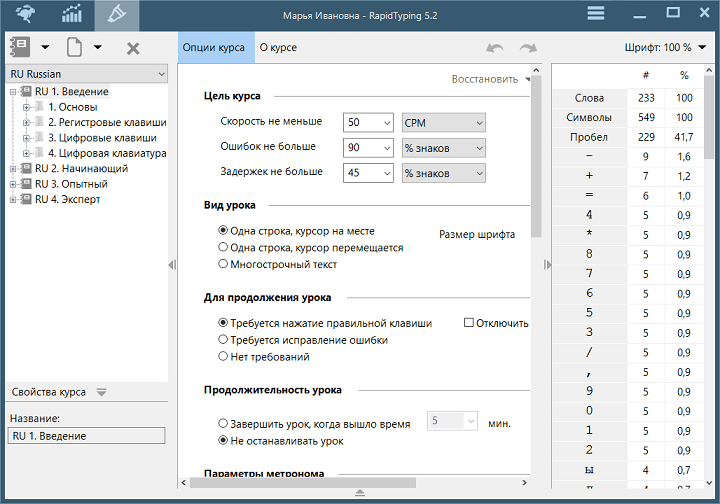Enable the Отключить checkbox
720x504 pixels.
pos(468,323)
